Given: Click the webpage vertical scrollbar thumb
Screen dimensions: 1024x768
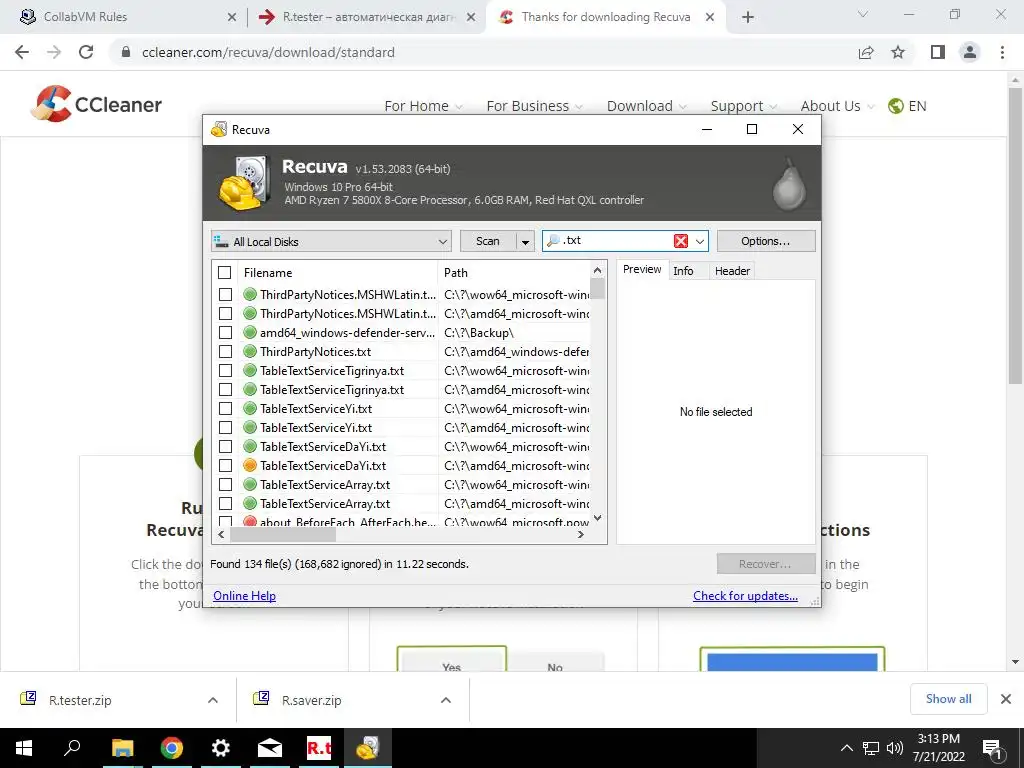Looking at the screenshot, I should (1015, 235).
